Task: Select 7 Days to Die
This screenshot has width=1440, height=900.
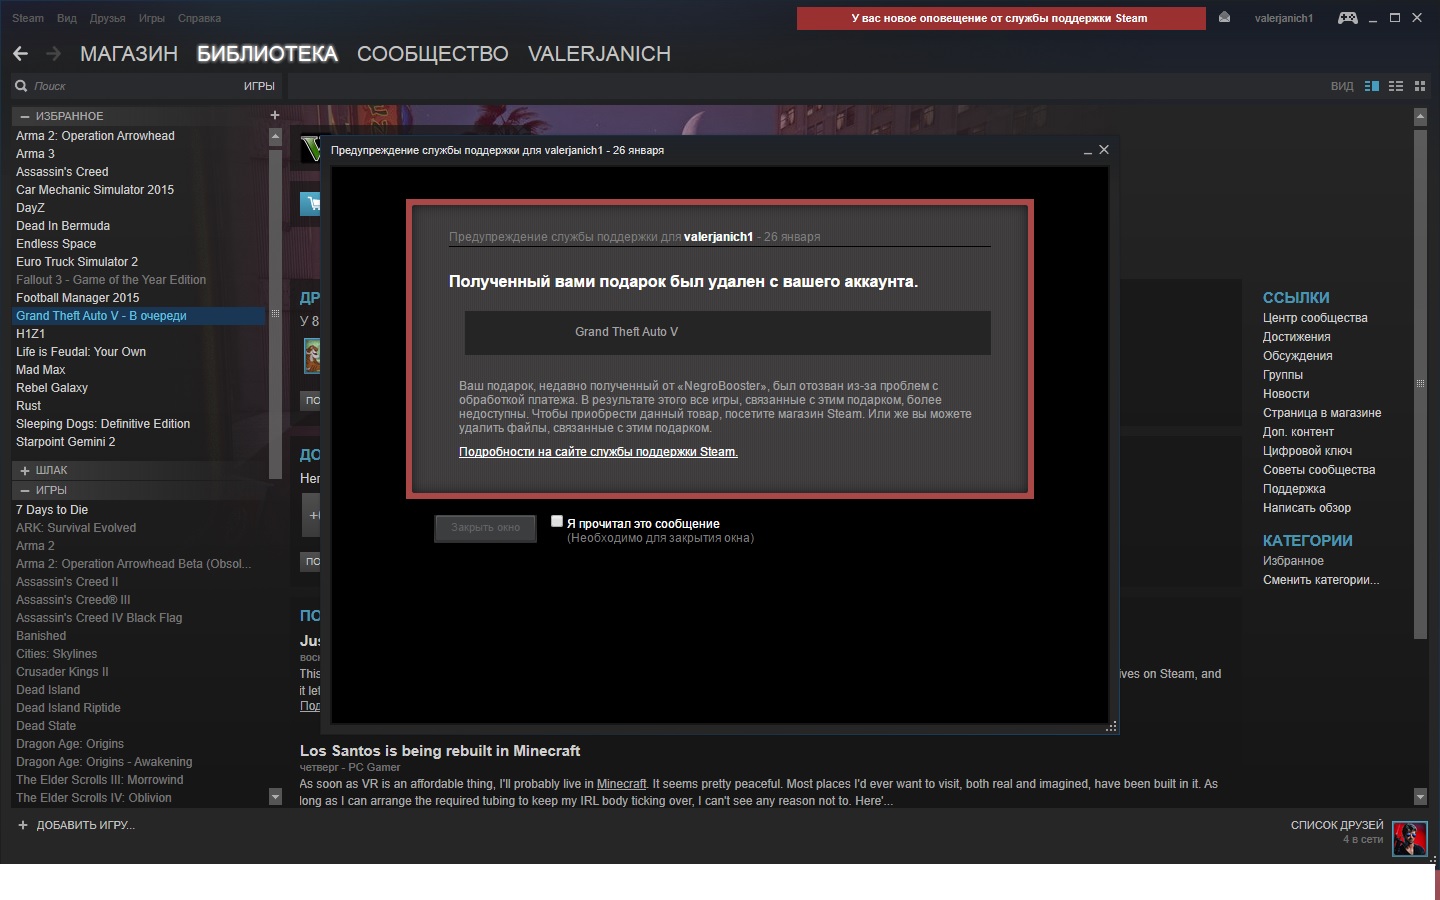Action: point(139,510)
